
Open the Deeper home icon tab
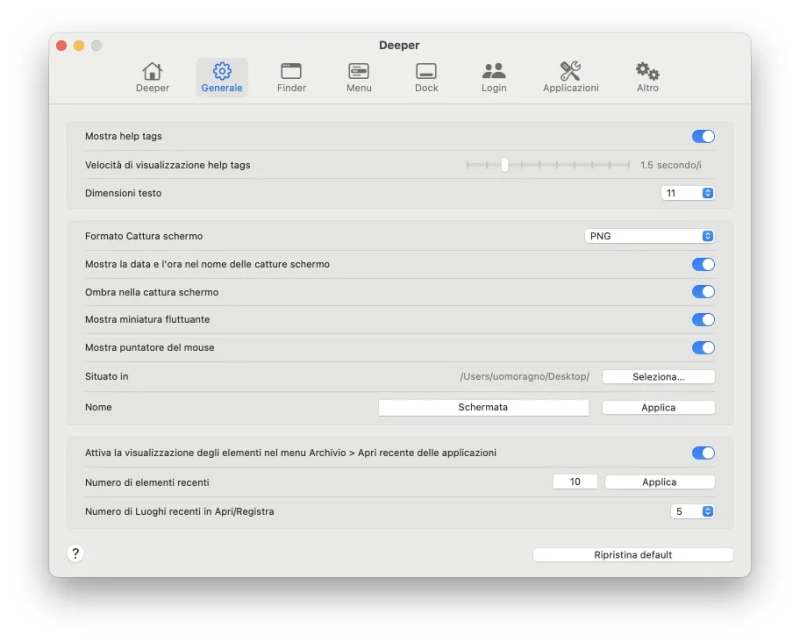point(152,72)
